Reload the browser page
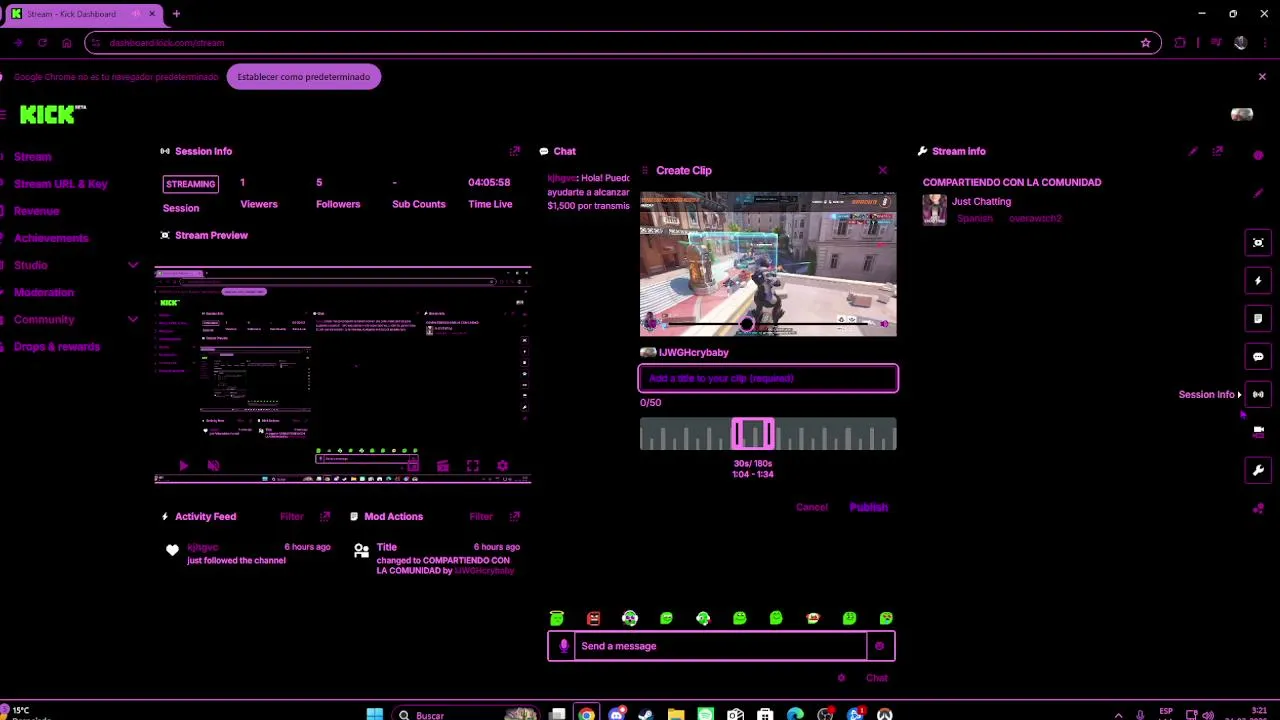 tap(42, 43)
